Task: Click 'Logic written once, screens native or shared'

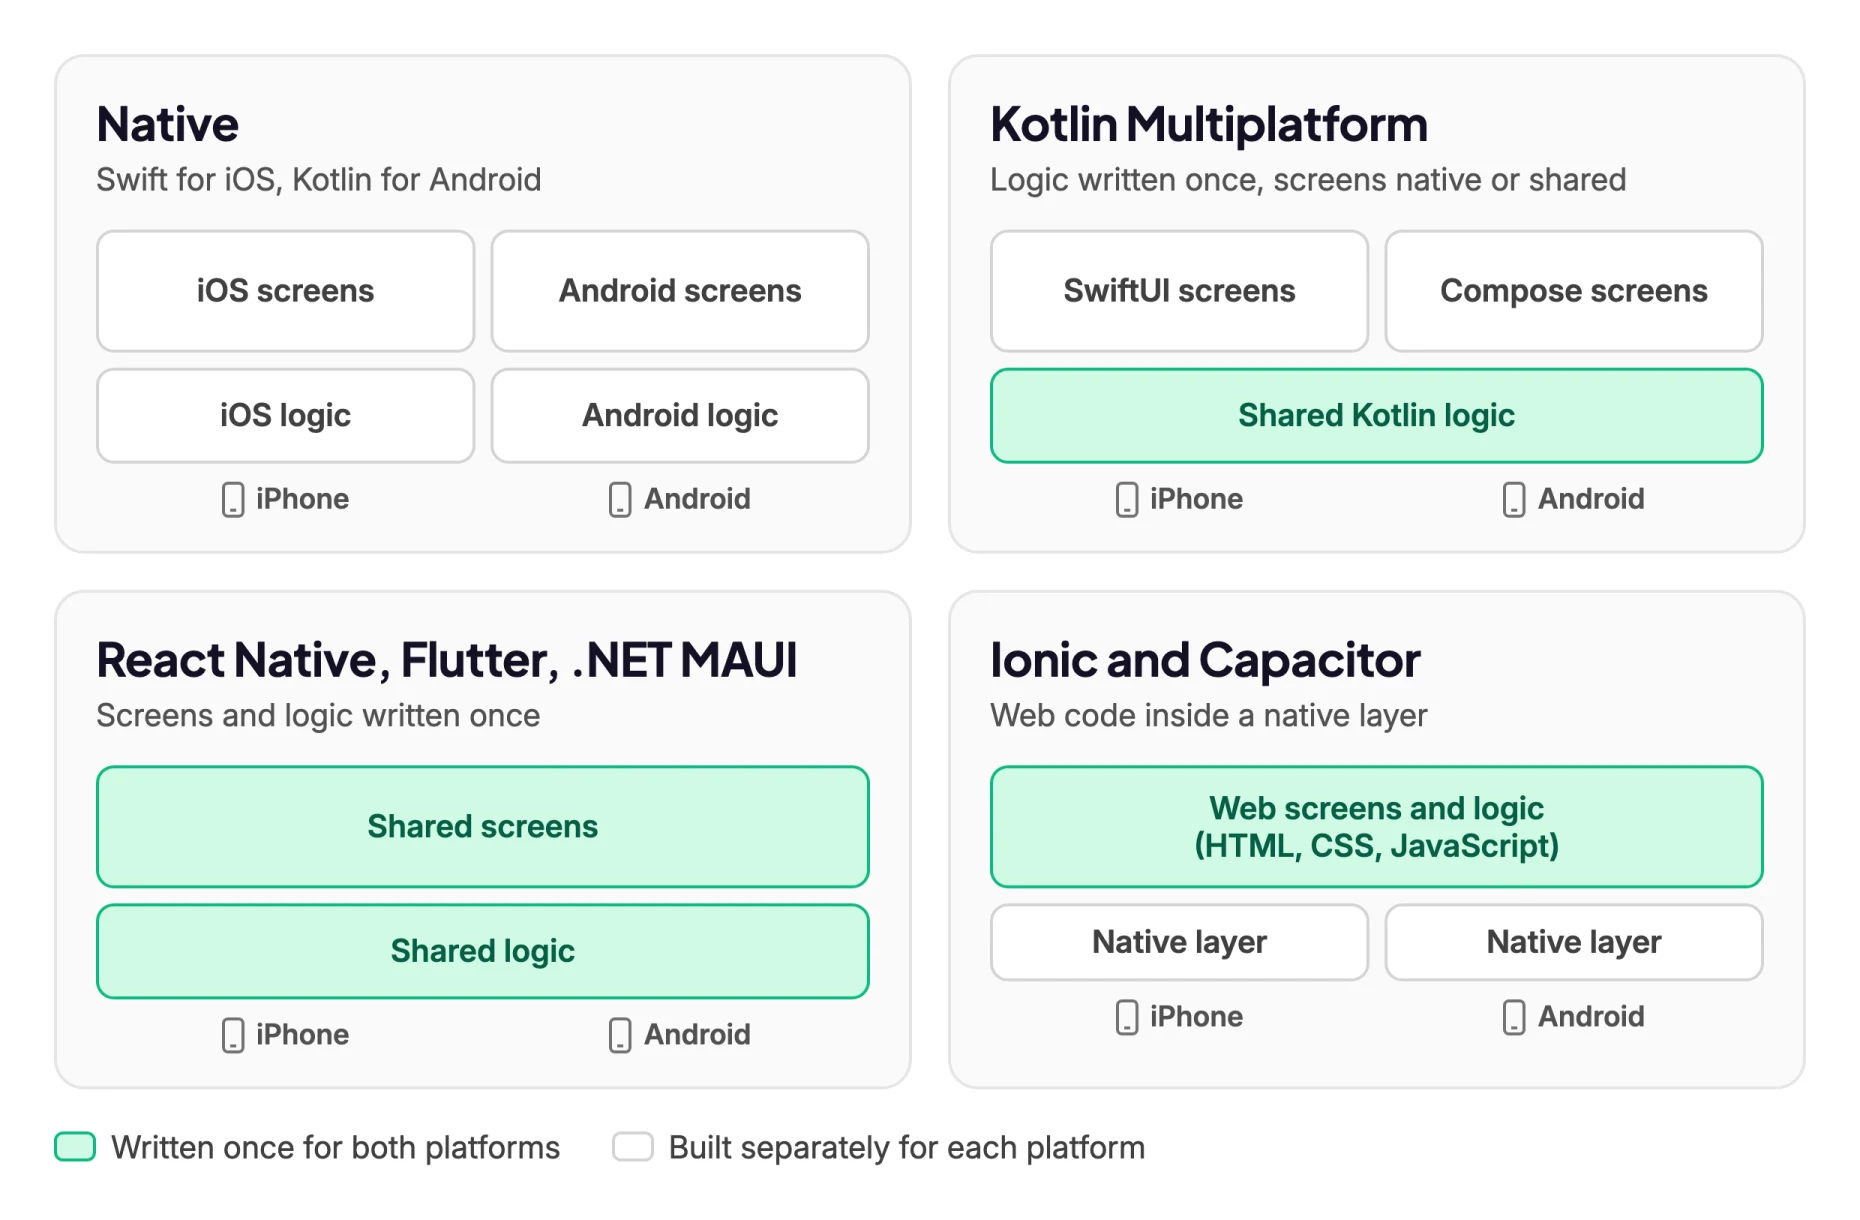Action: [1308, 180]
